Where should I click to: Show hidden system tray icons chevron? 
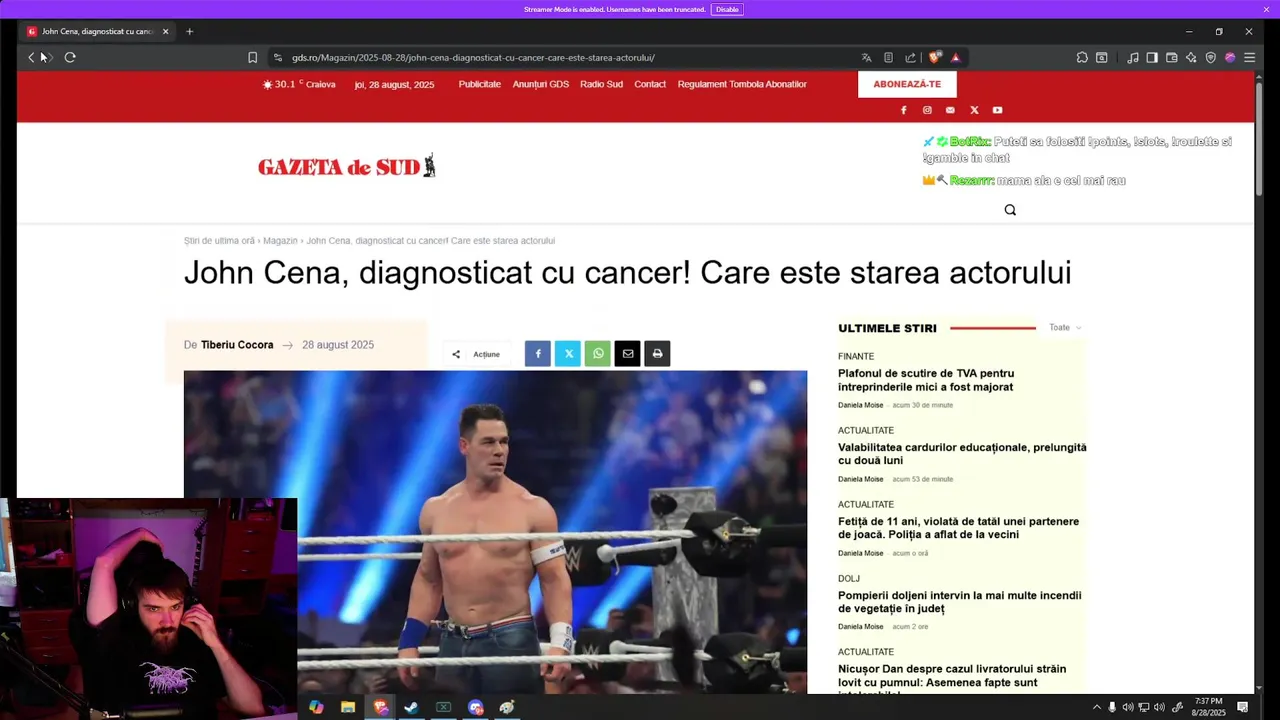click(1097, 707)
